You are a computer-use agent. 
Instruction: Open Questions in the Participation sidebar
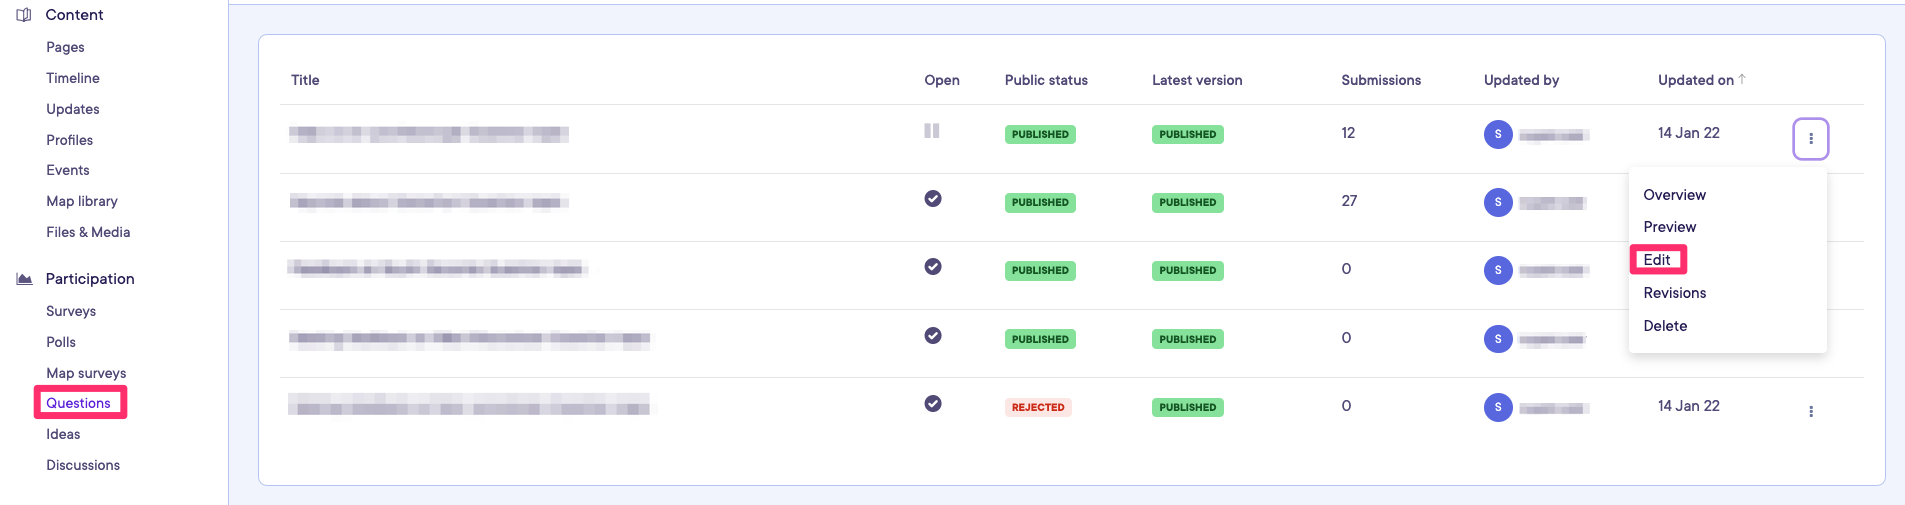[x=78, y=403]
